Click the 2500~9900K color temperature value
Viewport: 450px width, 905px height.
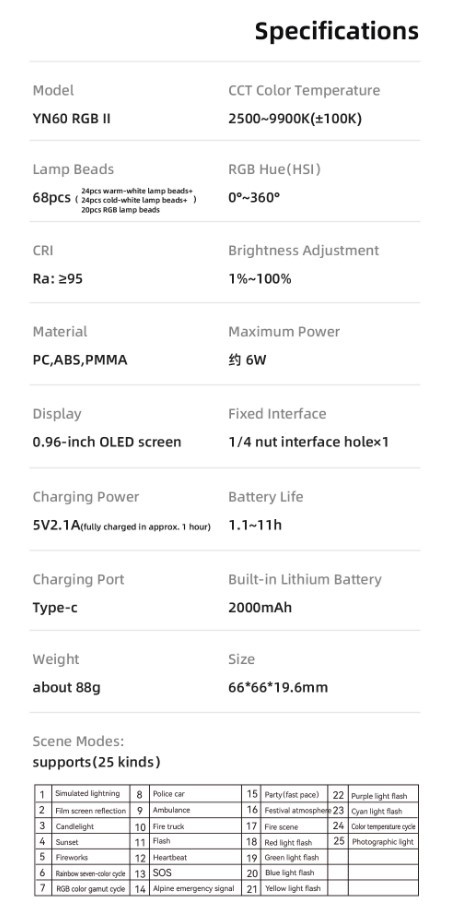coord(295,119)
